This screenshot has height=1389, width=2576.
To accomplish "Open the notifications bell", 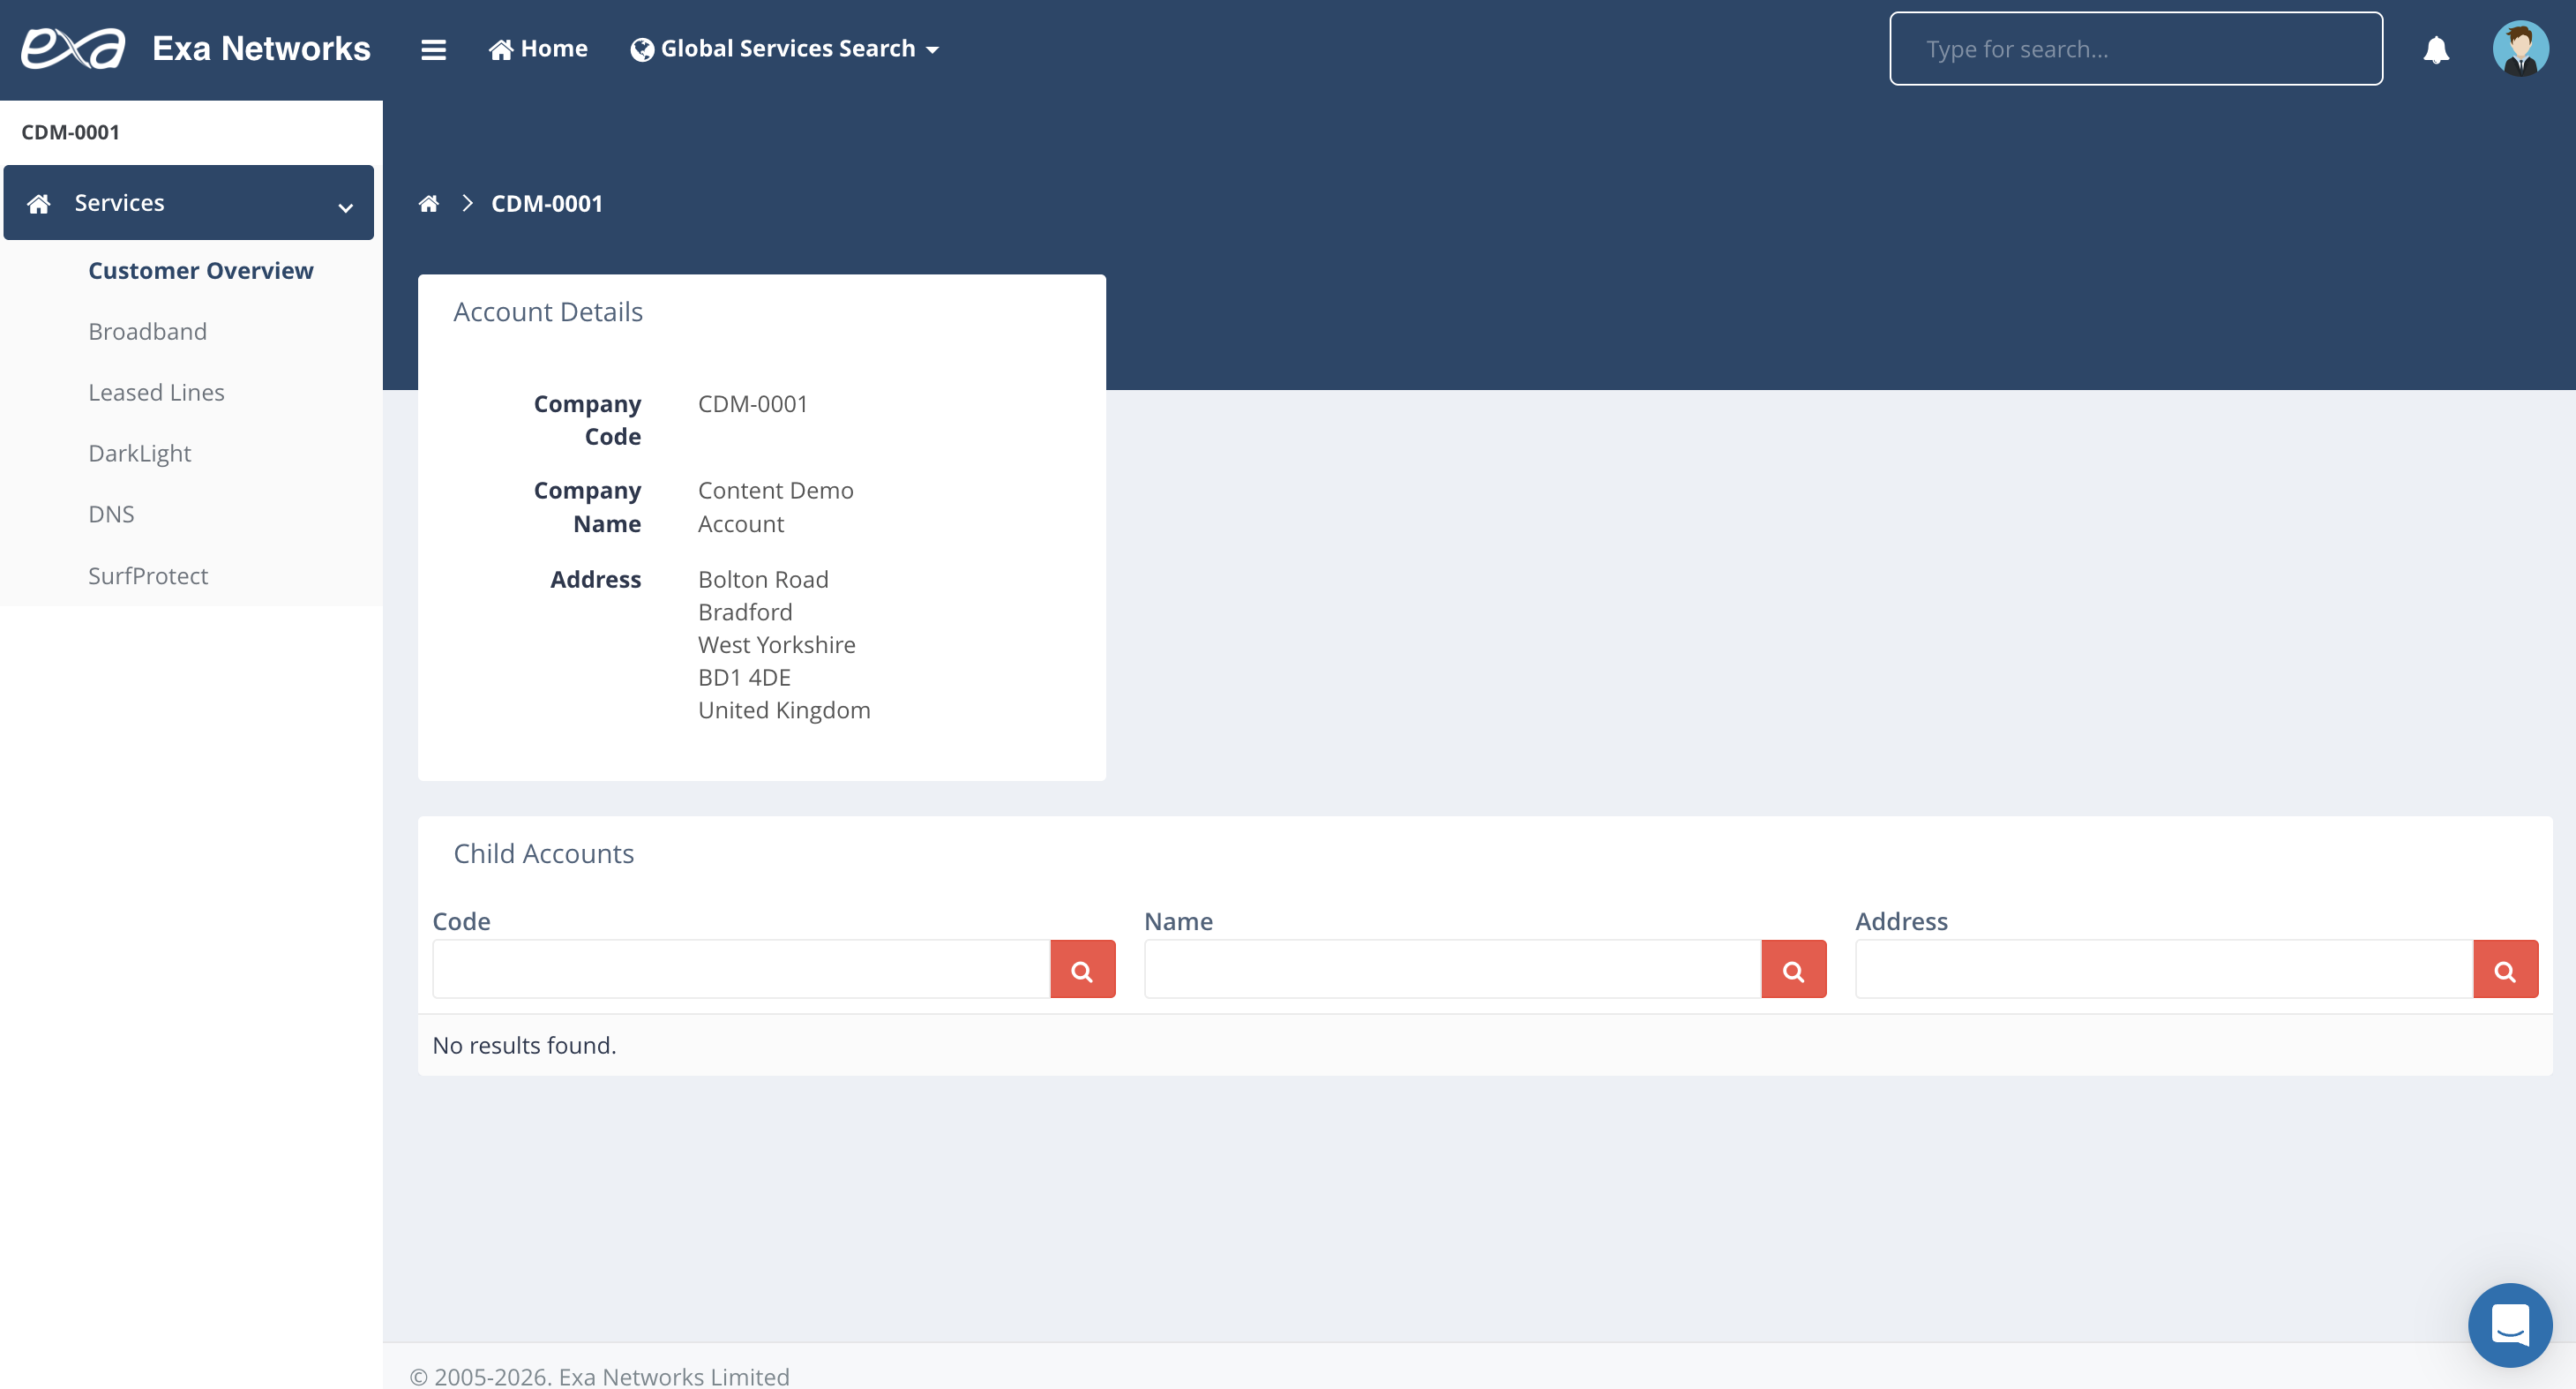I will pos(2436,49).
